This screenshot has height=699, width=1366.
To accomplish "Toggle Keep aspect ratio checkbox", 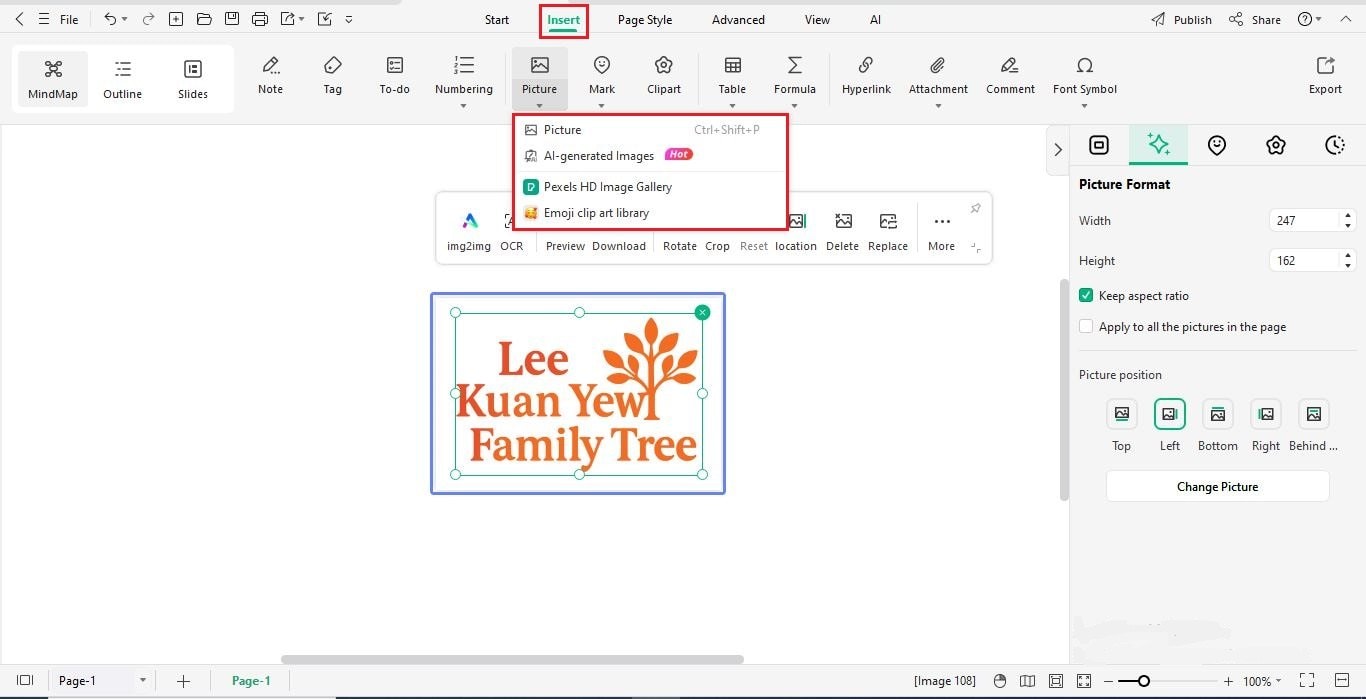I will pyautogui.click(x=1086, y=296).
